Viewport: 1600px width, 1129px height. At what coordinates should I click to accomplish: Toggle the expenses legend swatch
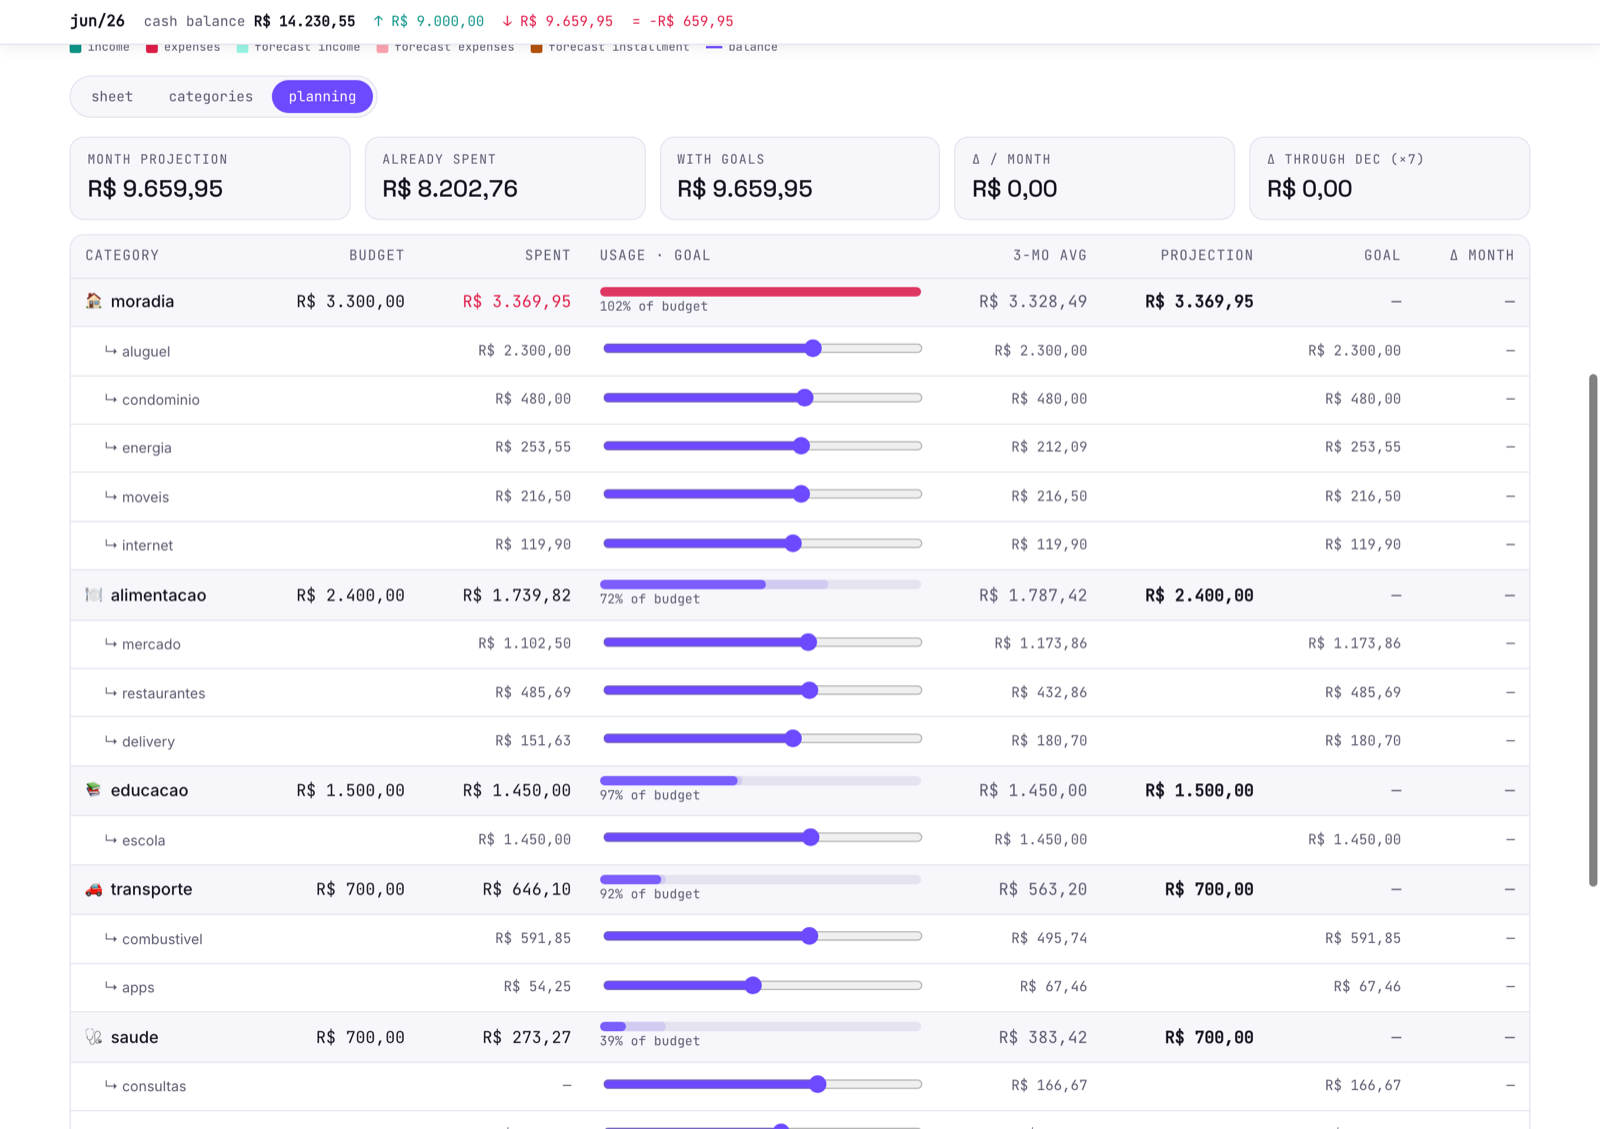pos(152,47)
